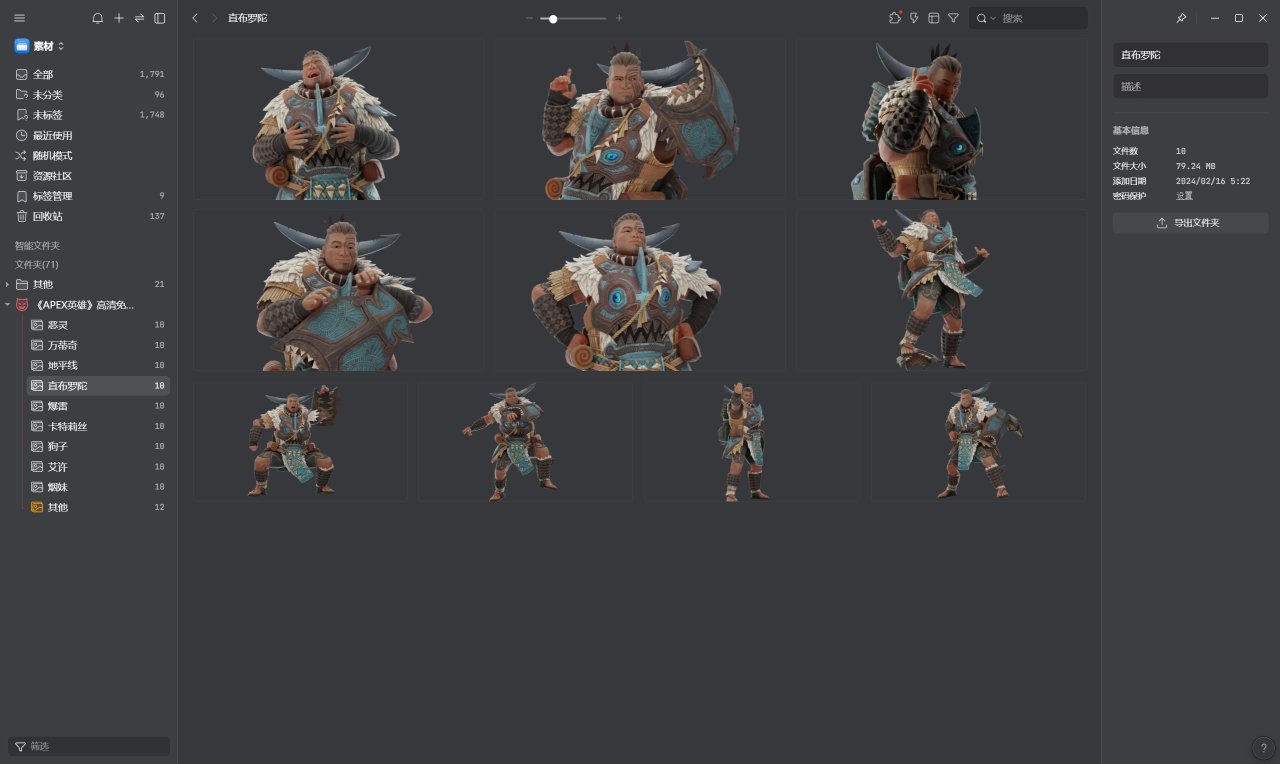Click the plus icon to add new
The image size is (1280, 764).
pos(119,18)
